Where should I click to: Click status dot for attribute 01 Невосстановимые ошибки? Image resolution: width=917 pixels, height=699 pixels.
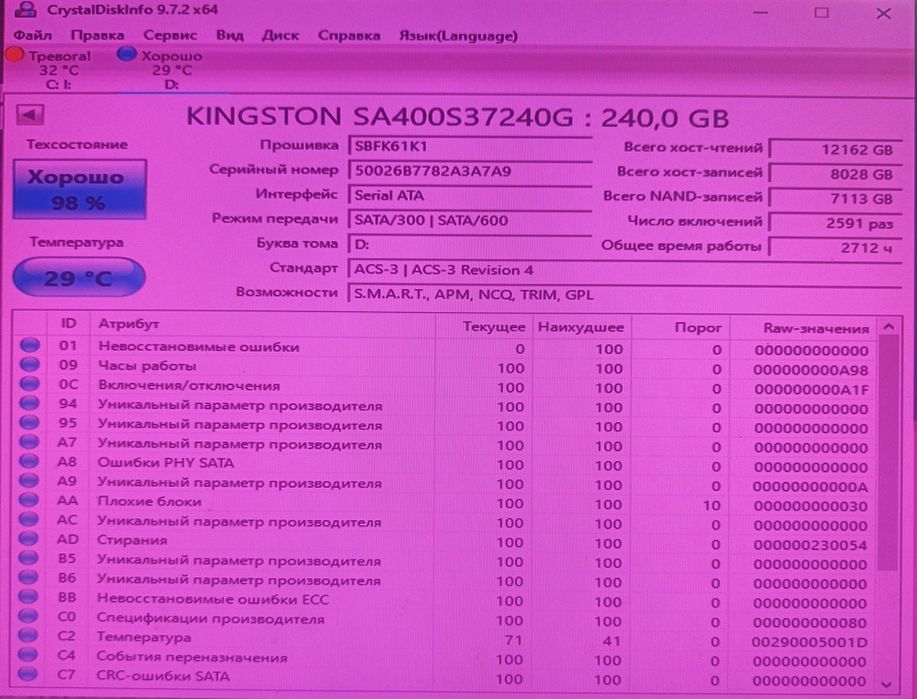[30, 345]
